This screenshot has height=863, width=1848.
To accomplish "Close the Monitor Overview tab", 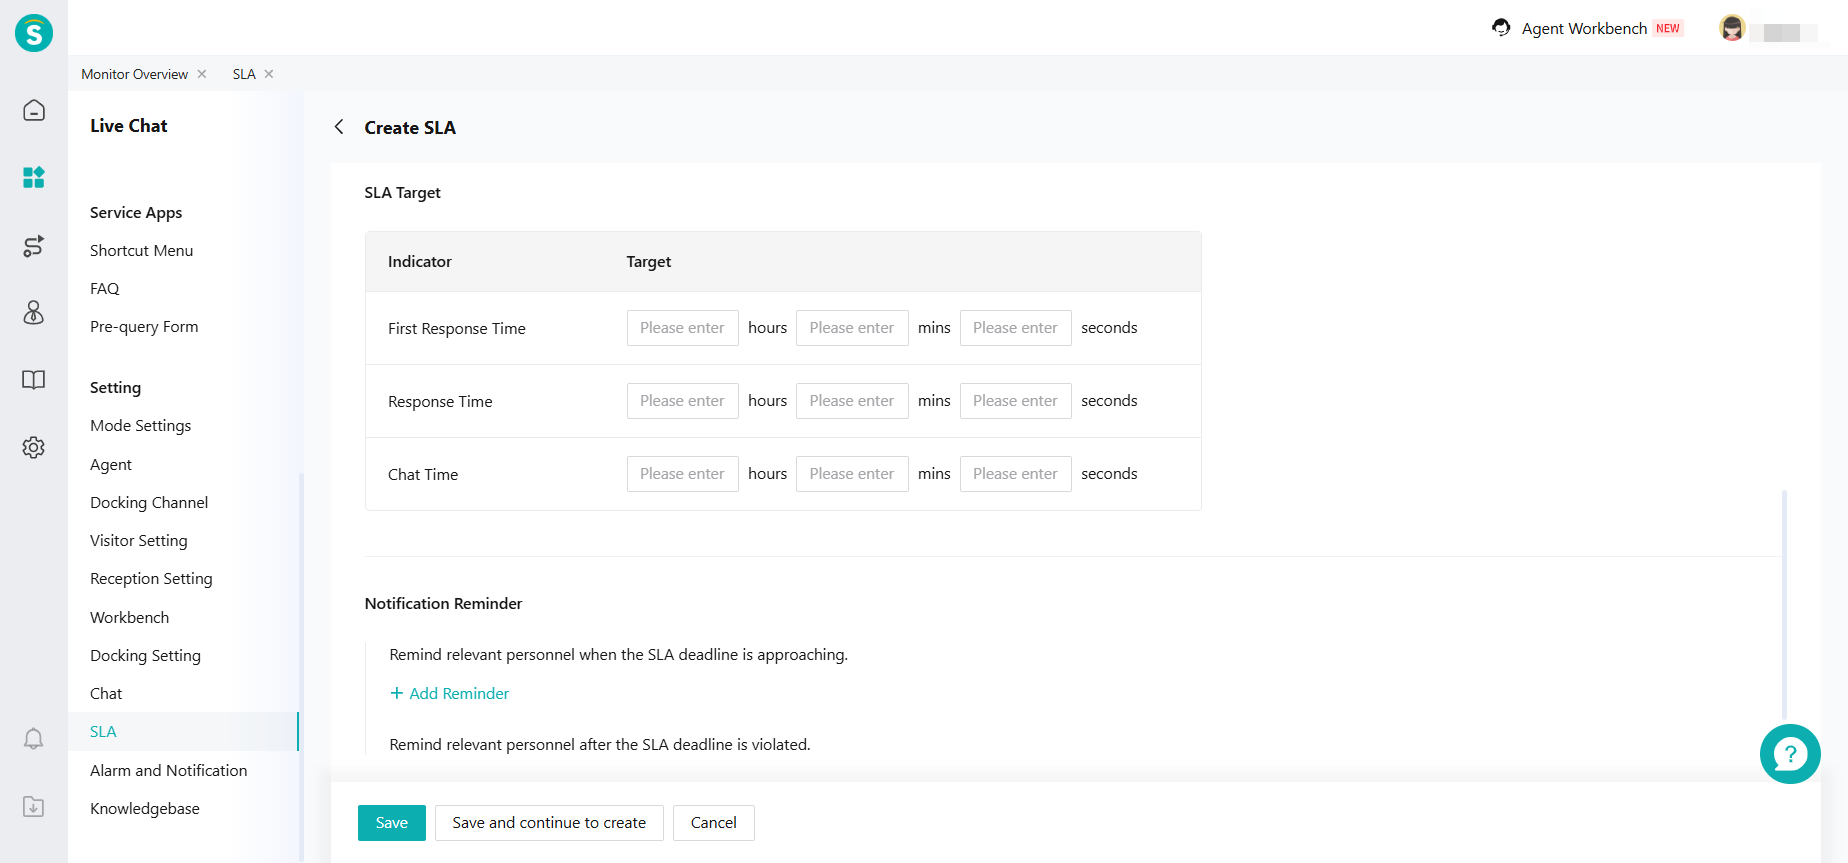I will [x=202, y=74].
